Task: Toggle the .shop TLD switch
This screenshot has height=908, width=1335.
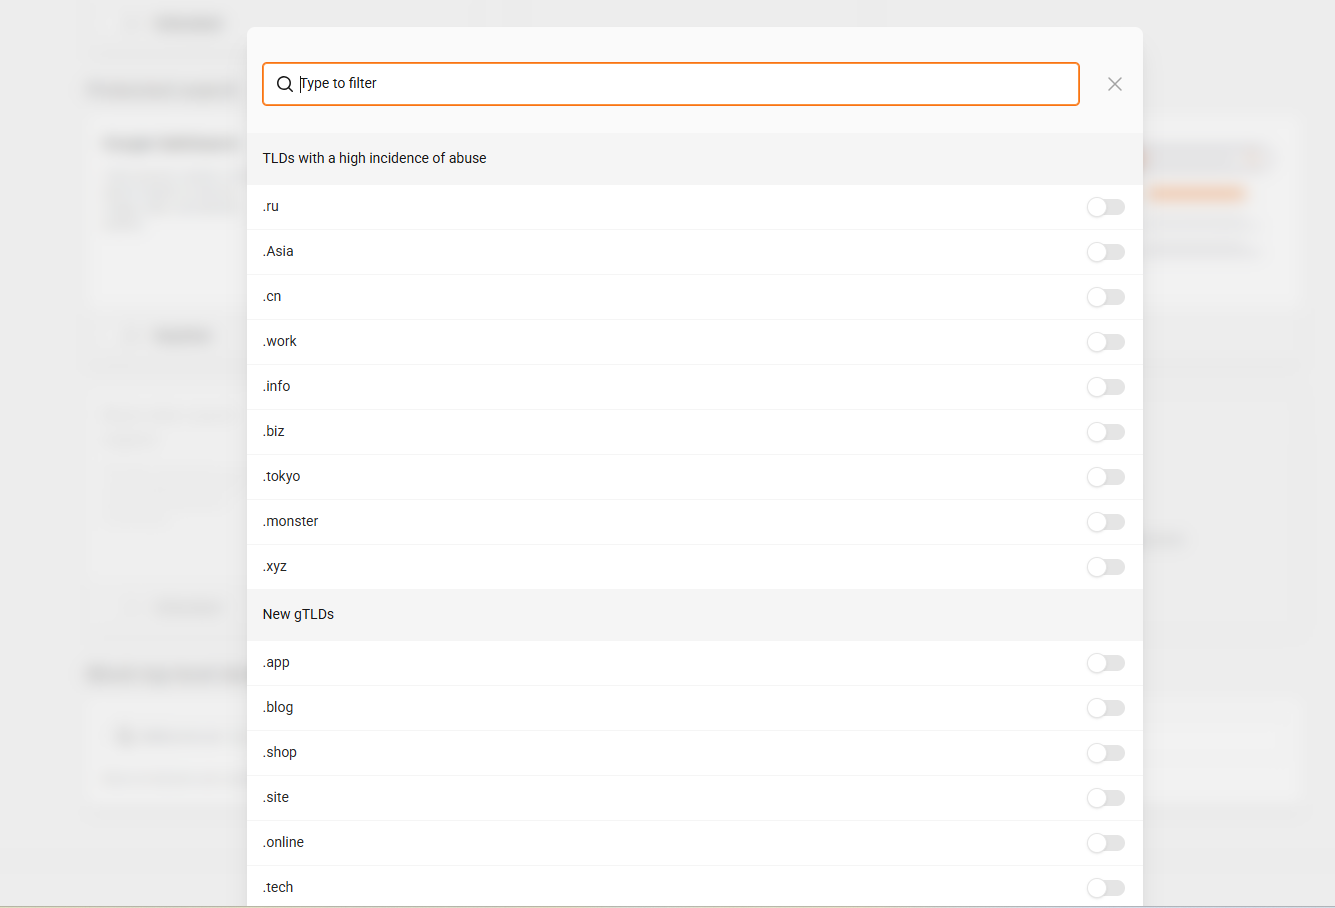Action: click(x=1105, y=753)
